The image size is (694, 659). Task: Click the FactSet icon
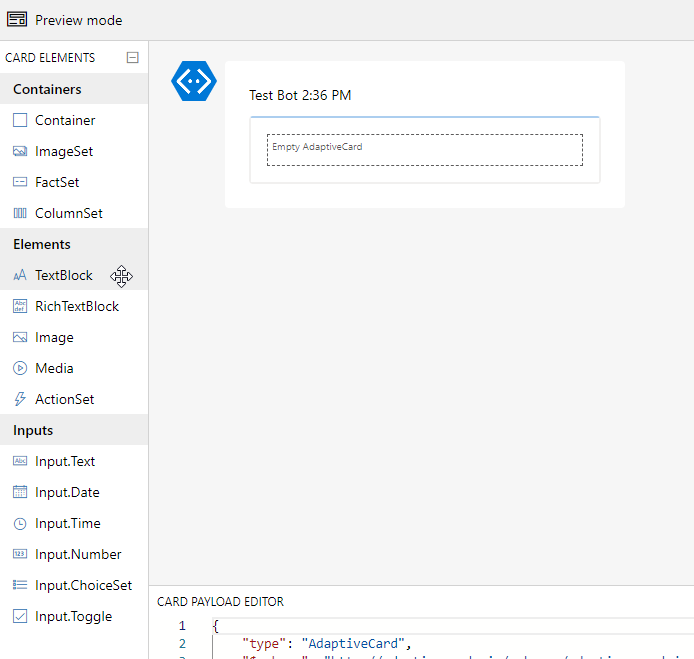pyautogui.click(x=20, y=182)
